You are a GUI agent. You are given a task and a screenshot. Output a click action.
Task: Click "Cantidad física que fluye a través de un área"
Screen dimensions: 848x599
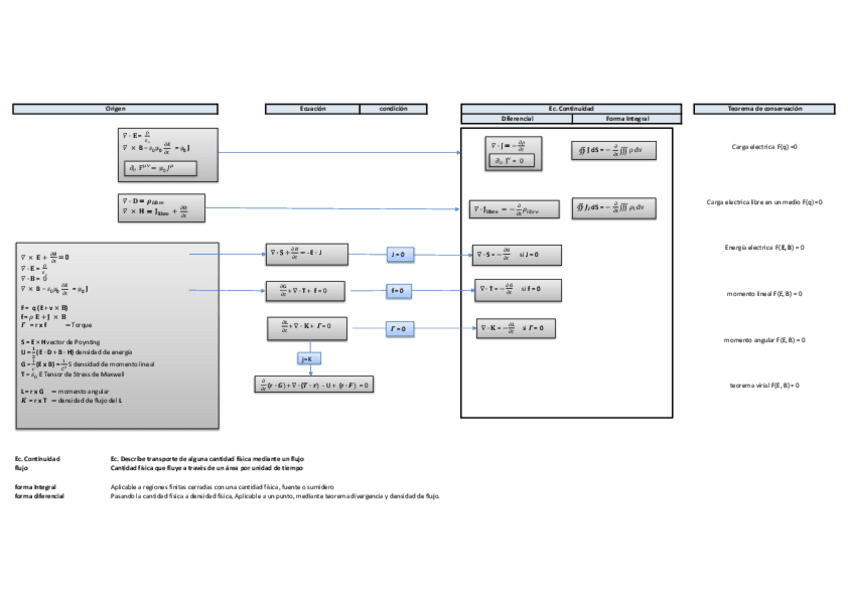(207, 468)
